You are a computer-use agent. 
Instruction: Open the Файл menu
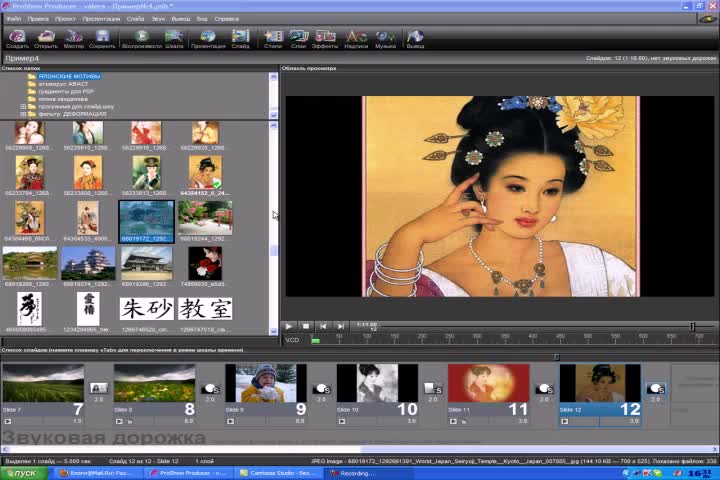point(14,19)
